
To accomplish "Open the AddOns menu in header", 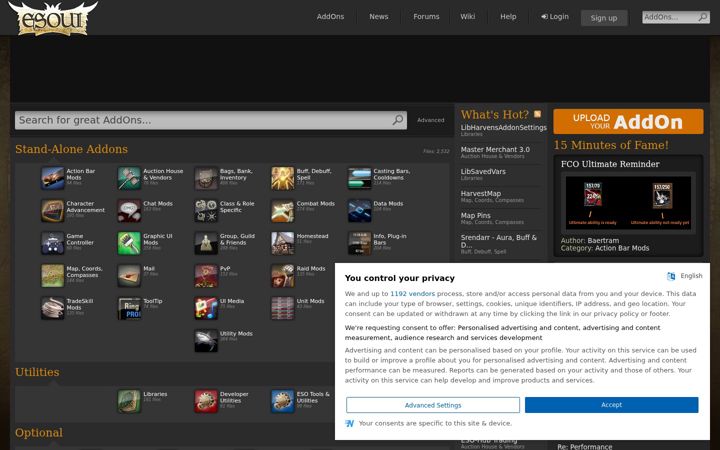I will tap(330, 17).
